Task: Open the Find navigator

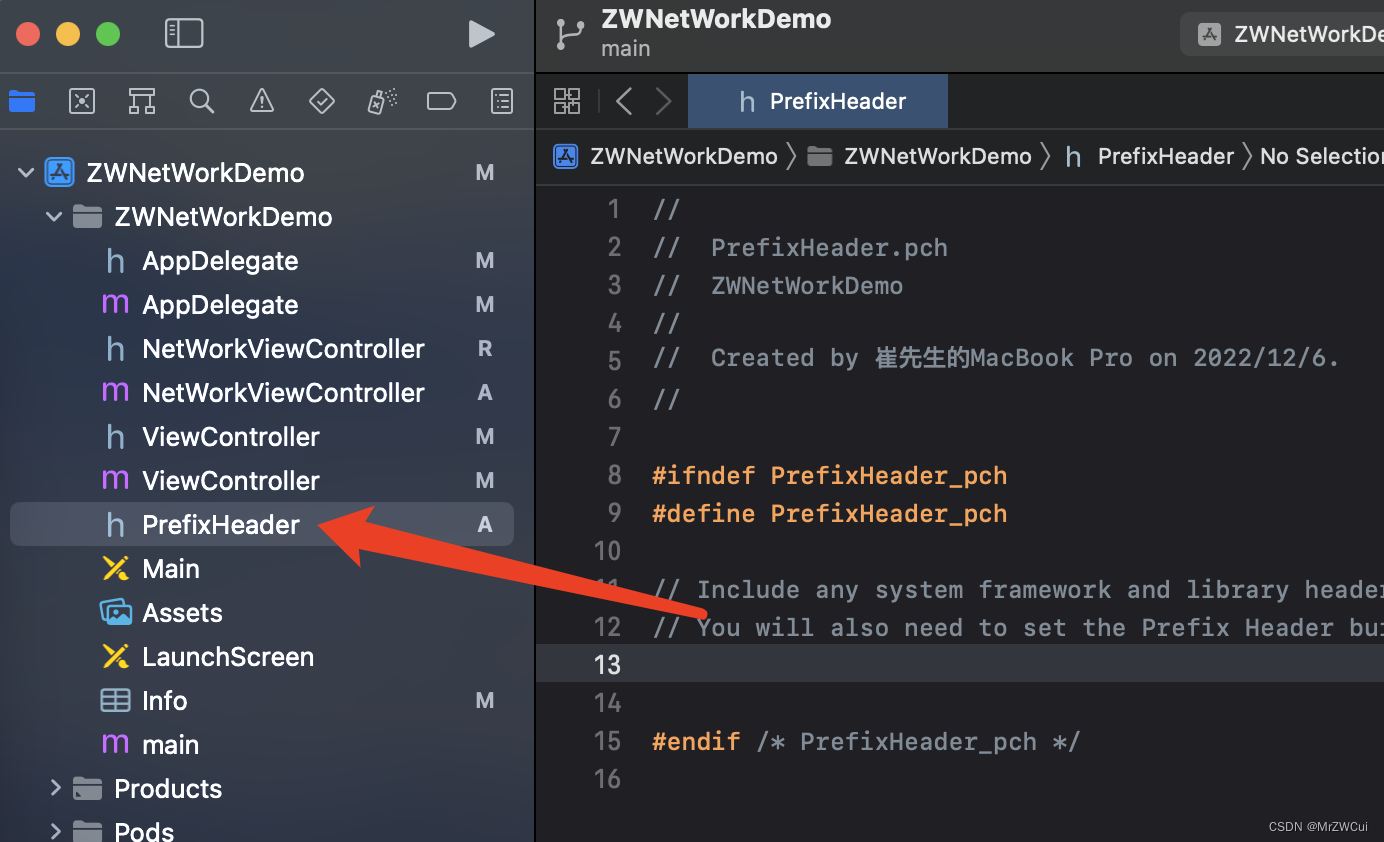Action: 202,100
